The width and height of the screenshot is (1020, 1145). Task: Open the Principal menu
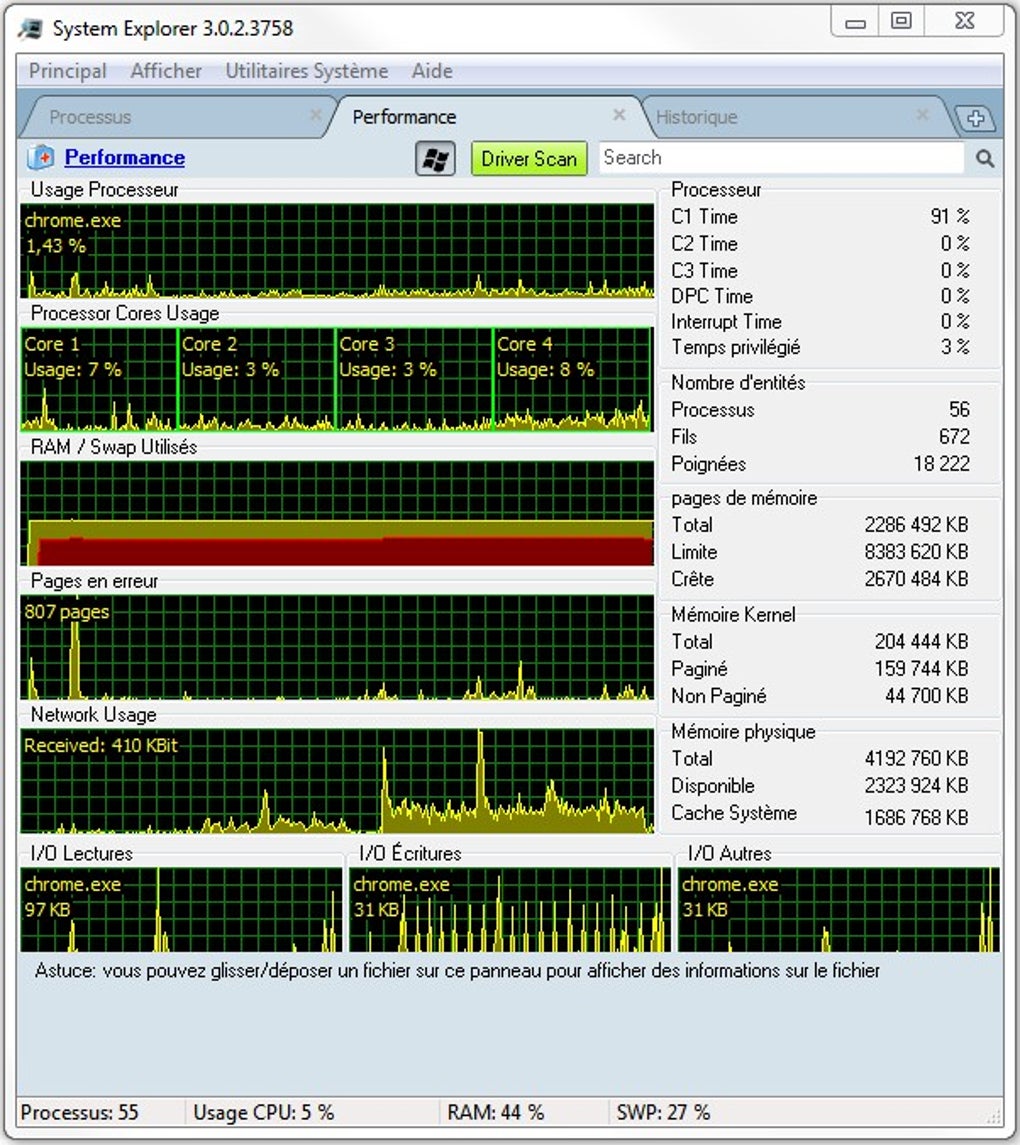68,71
